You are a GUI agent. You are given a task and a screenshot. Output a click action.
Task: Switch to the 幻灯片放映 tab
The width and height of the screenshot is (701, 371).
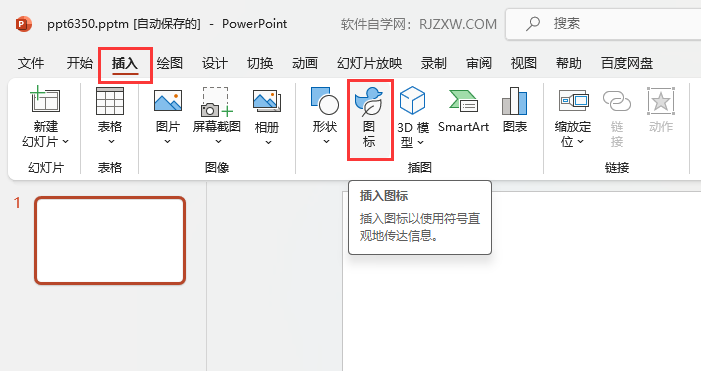tap(369, 63)
